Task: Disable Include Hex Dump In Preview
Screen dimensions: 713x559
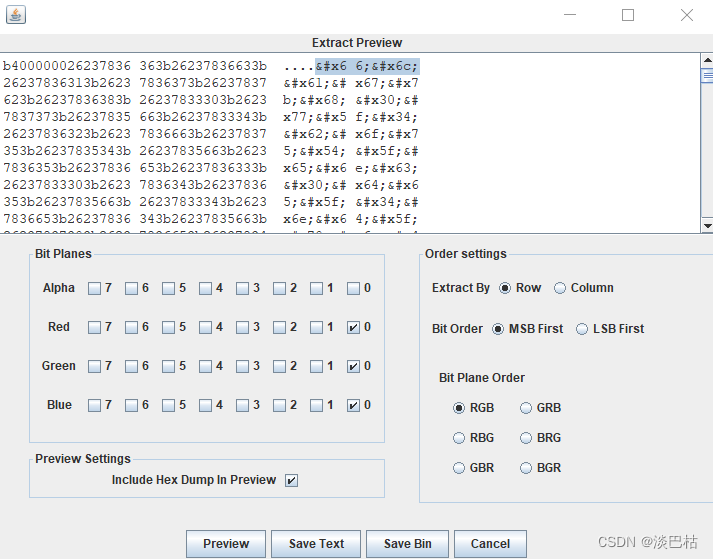Action: coord(291,480)
